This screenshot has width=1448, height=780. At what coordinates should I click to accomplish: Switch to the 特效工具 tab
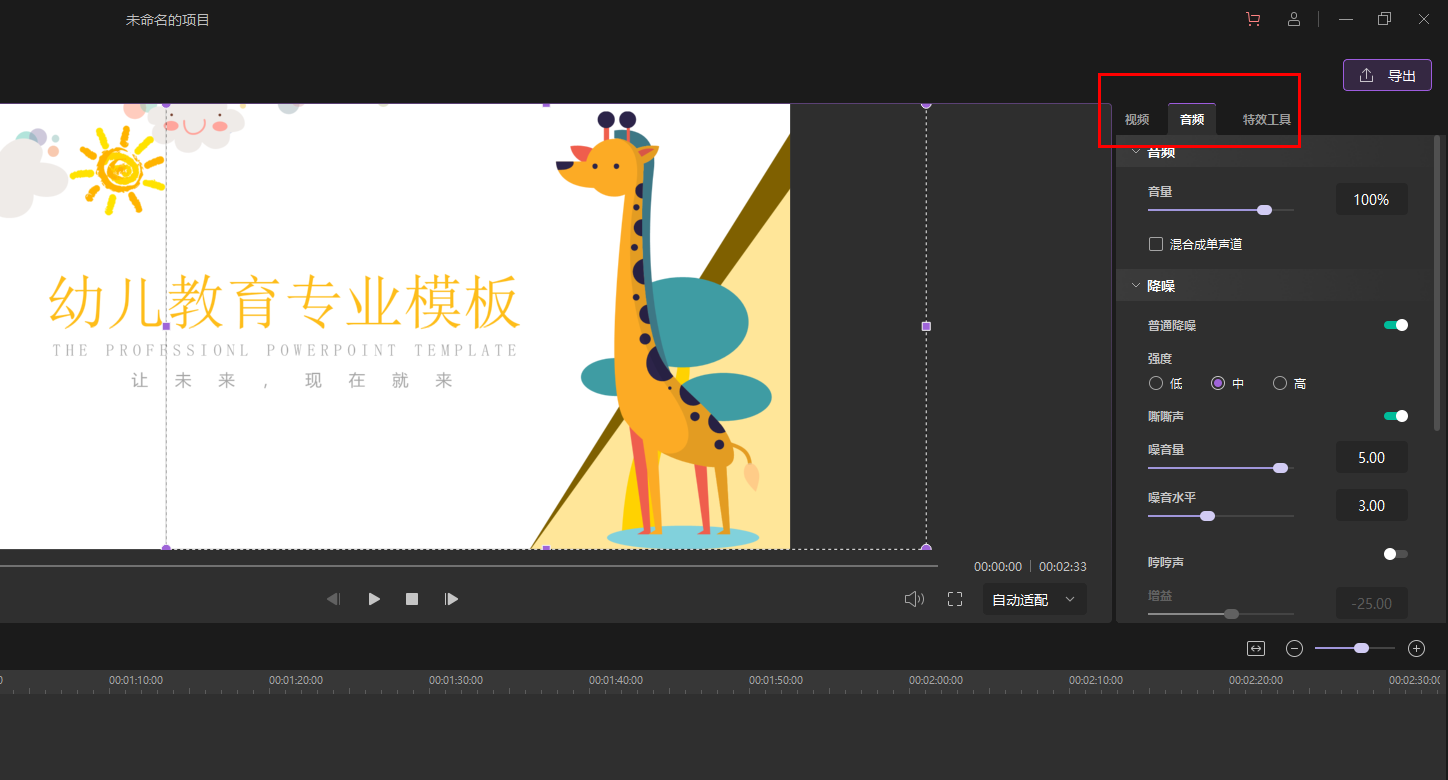coord(1266,120)
